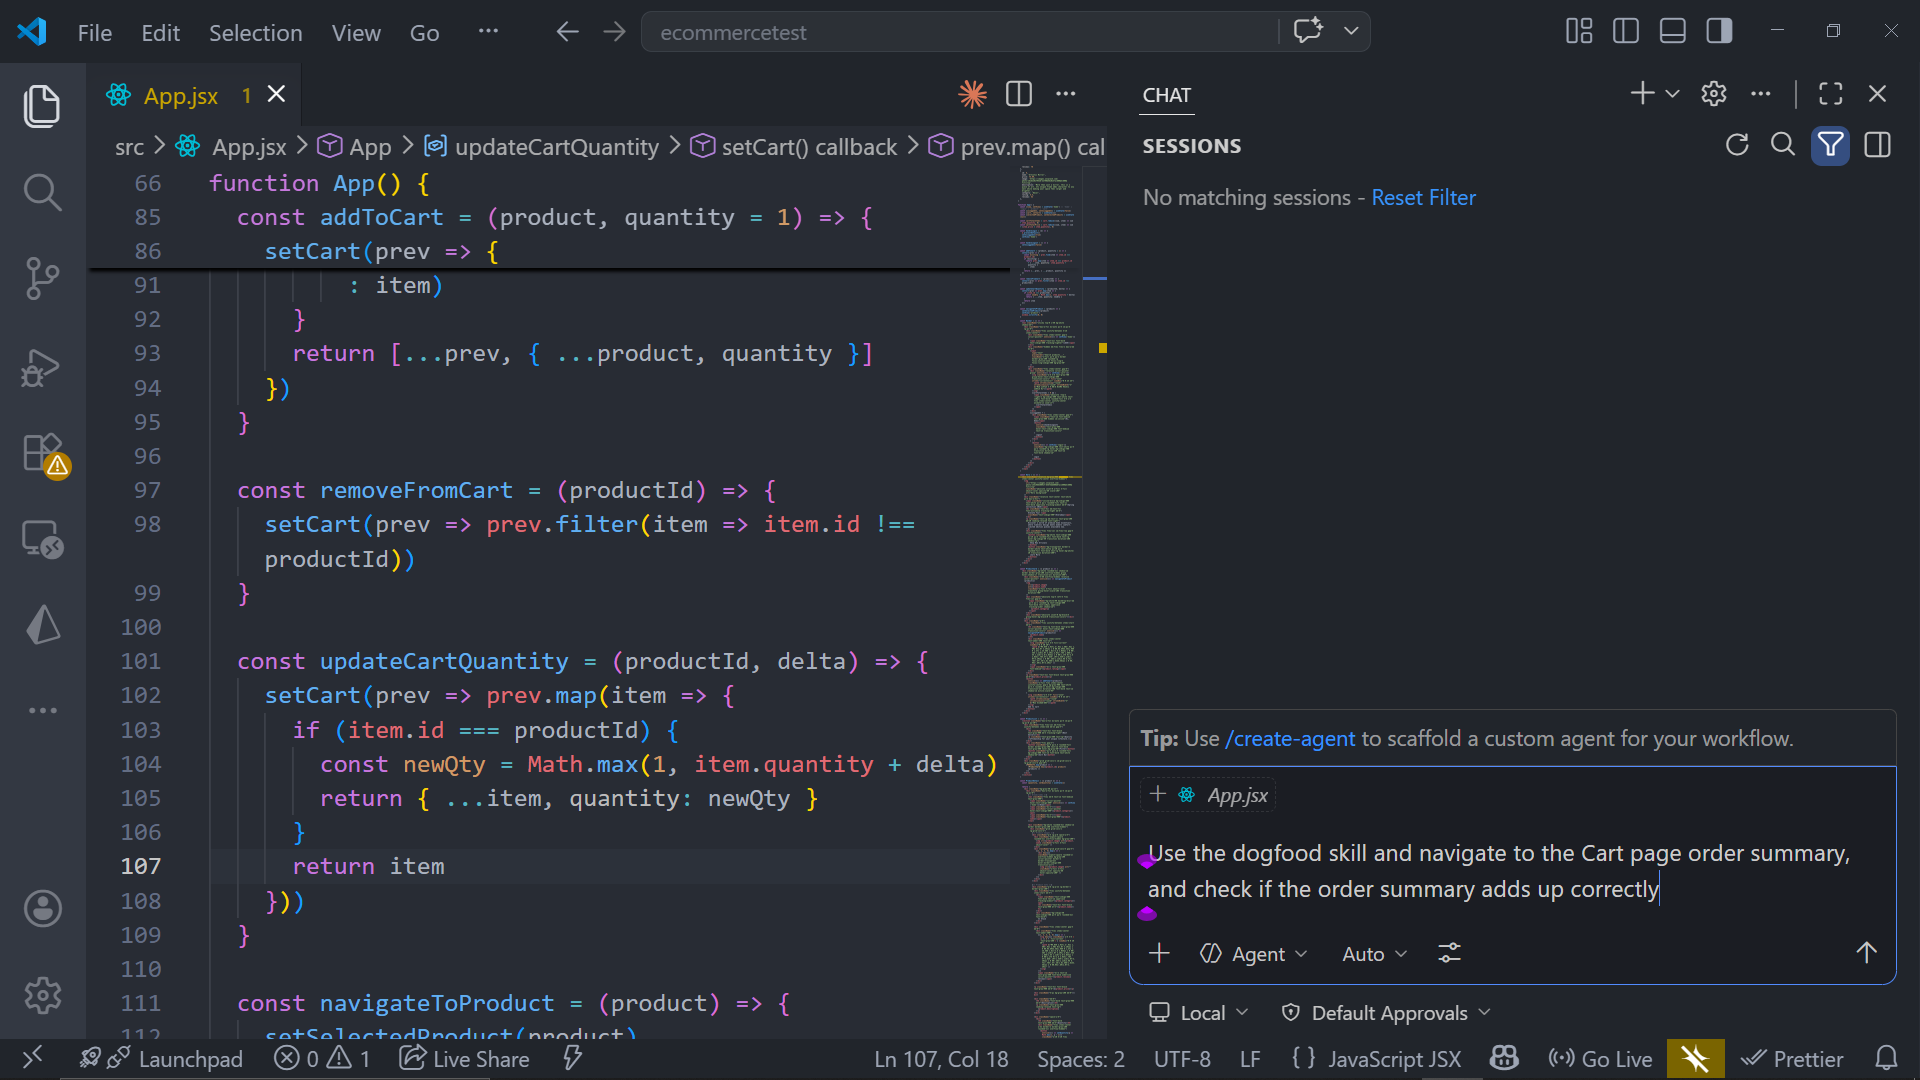
Task: Open the Search view in activity bar
Action: [42, 192]
